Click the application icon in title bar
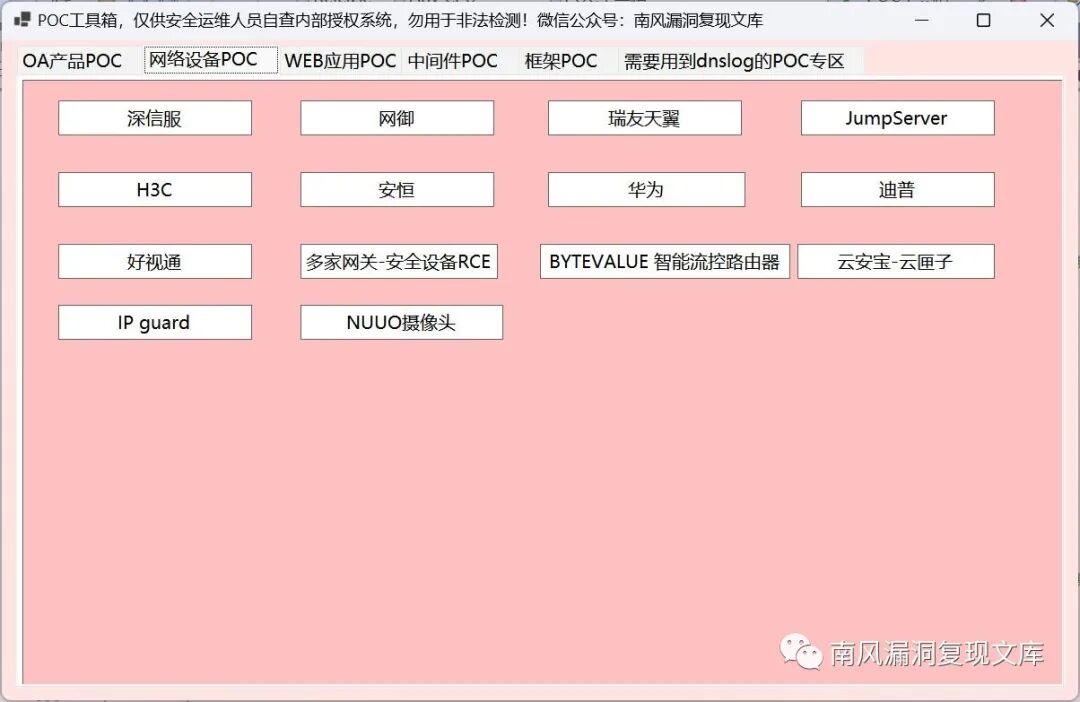Screen dimensions: 1080x702 [22, 20]
